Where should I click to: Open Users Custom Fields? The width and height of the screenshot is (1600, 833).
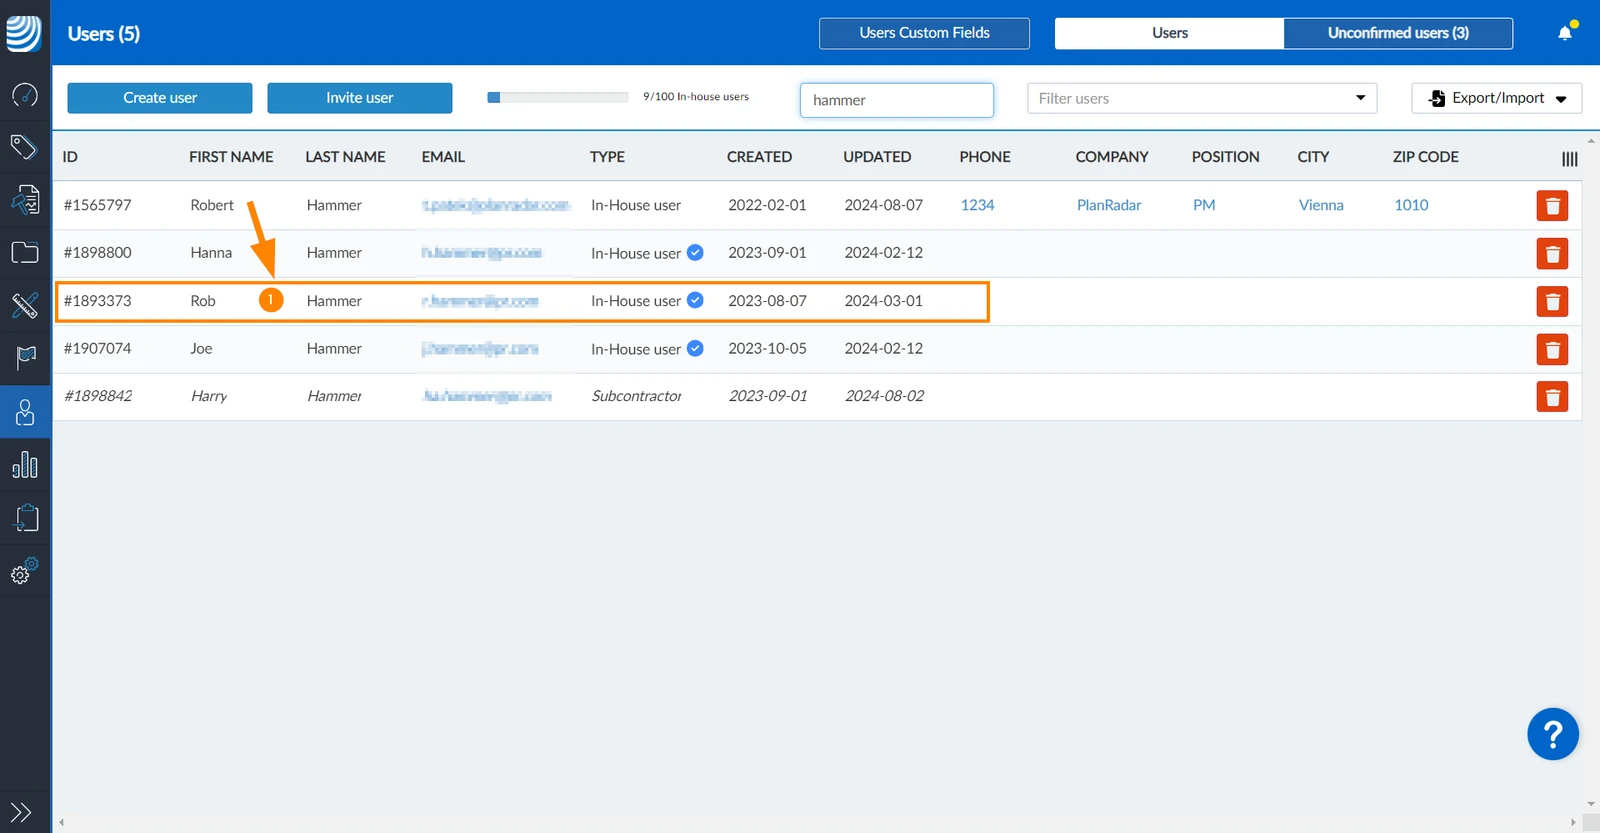pos(924,33)
